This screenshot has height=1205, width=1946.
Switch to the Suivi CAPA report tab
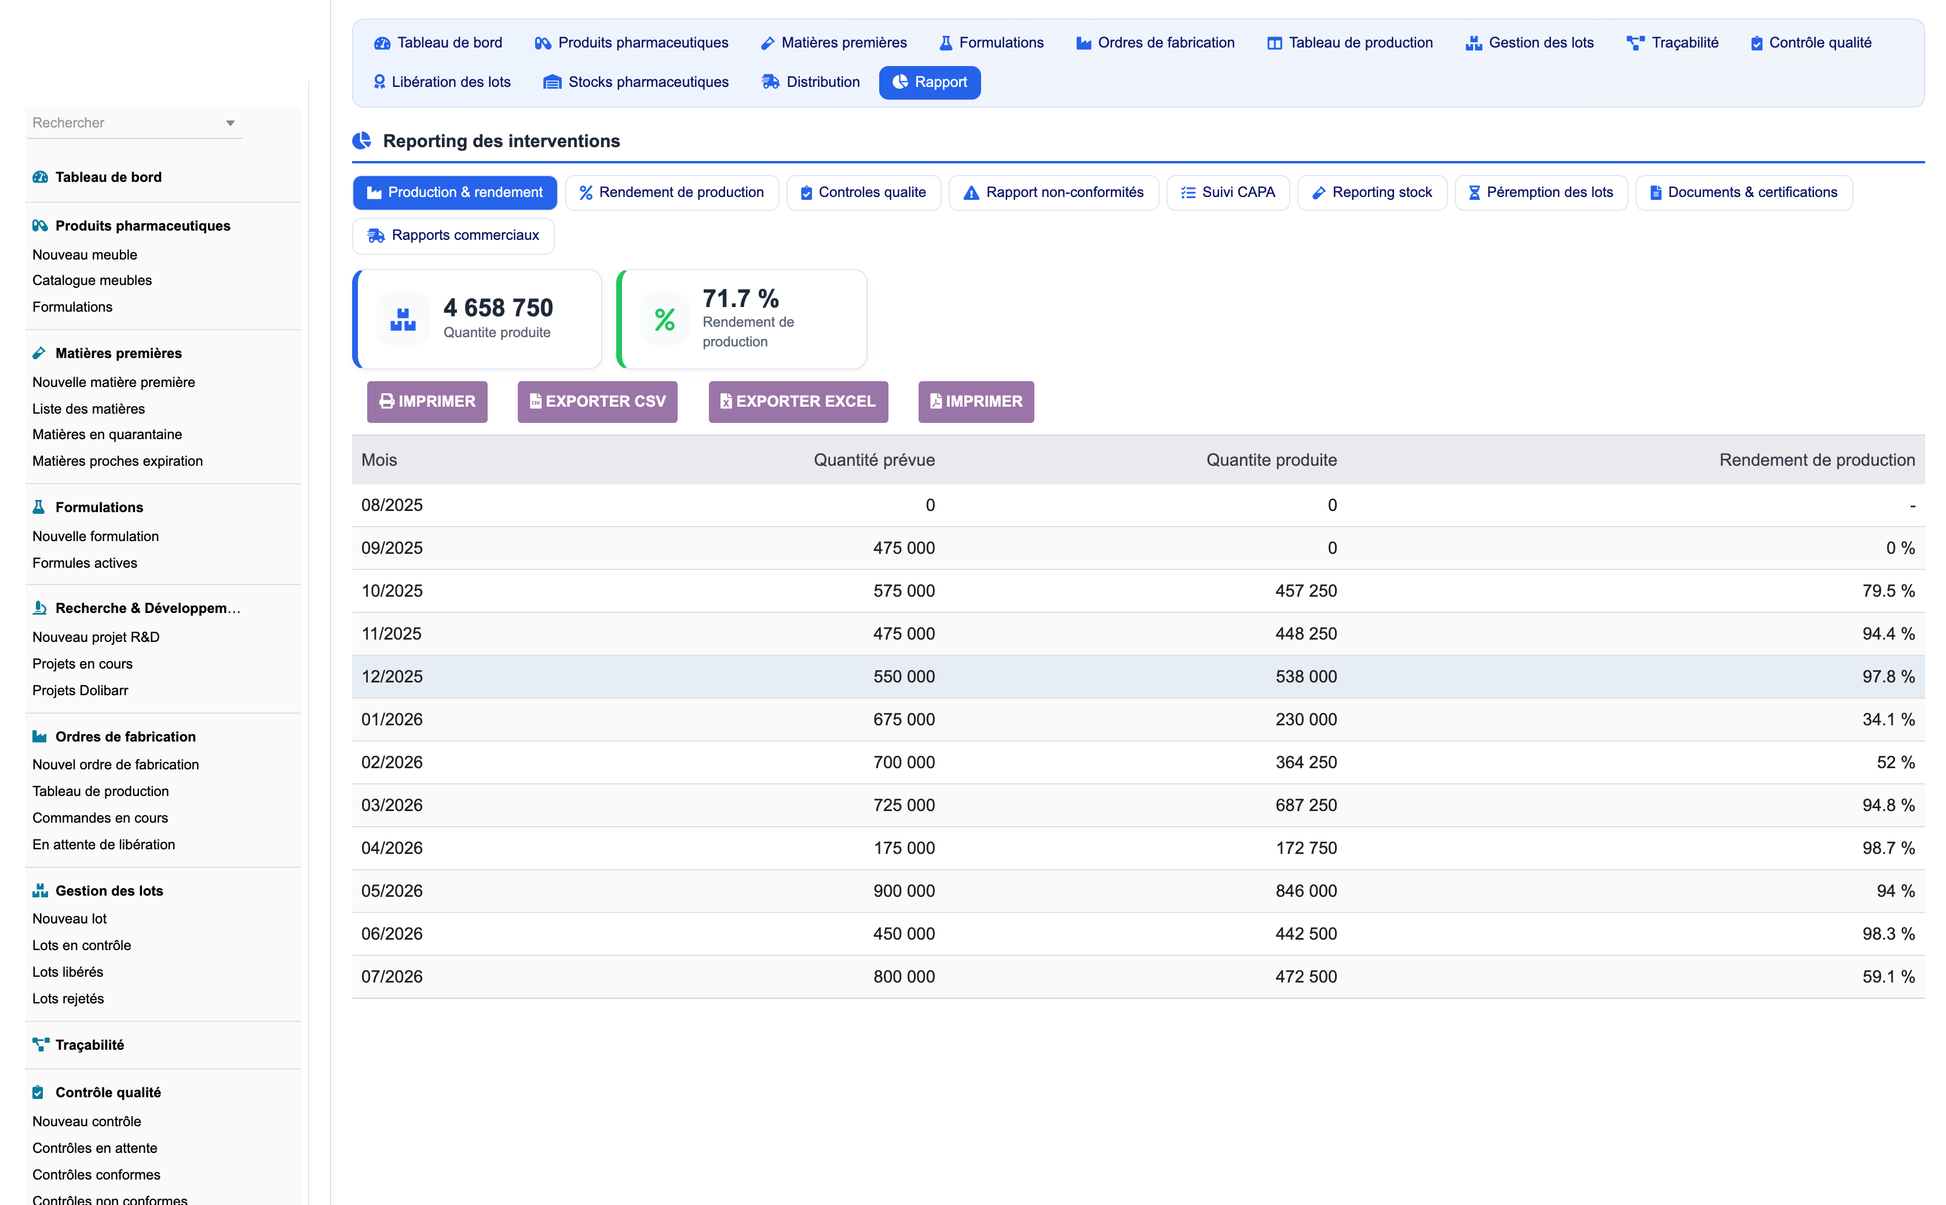click(1228, 192)
